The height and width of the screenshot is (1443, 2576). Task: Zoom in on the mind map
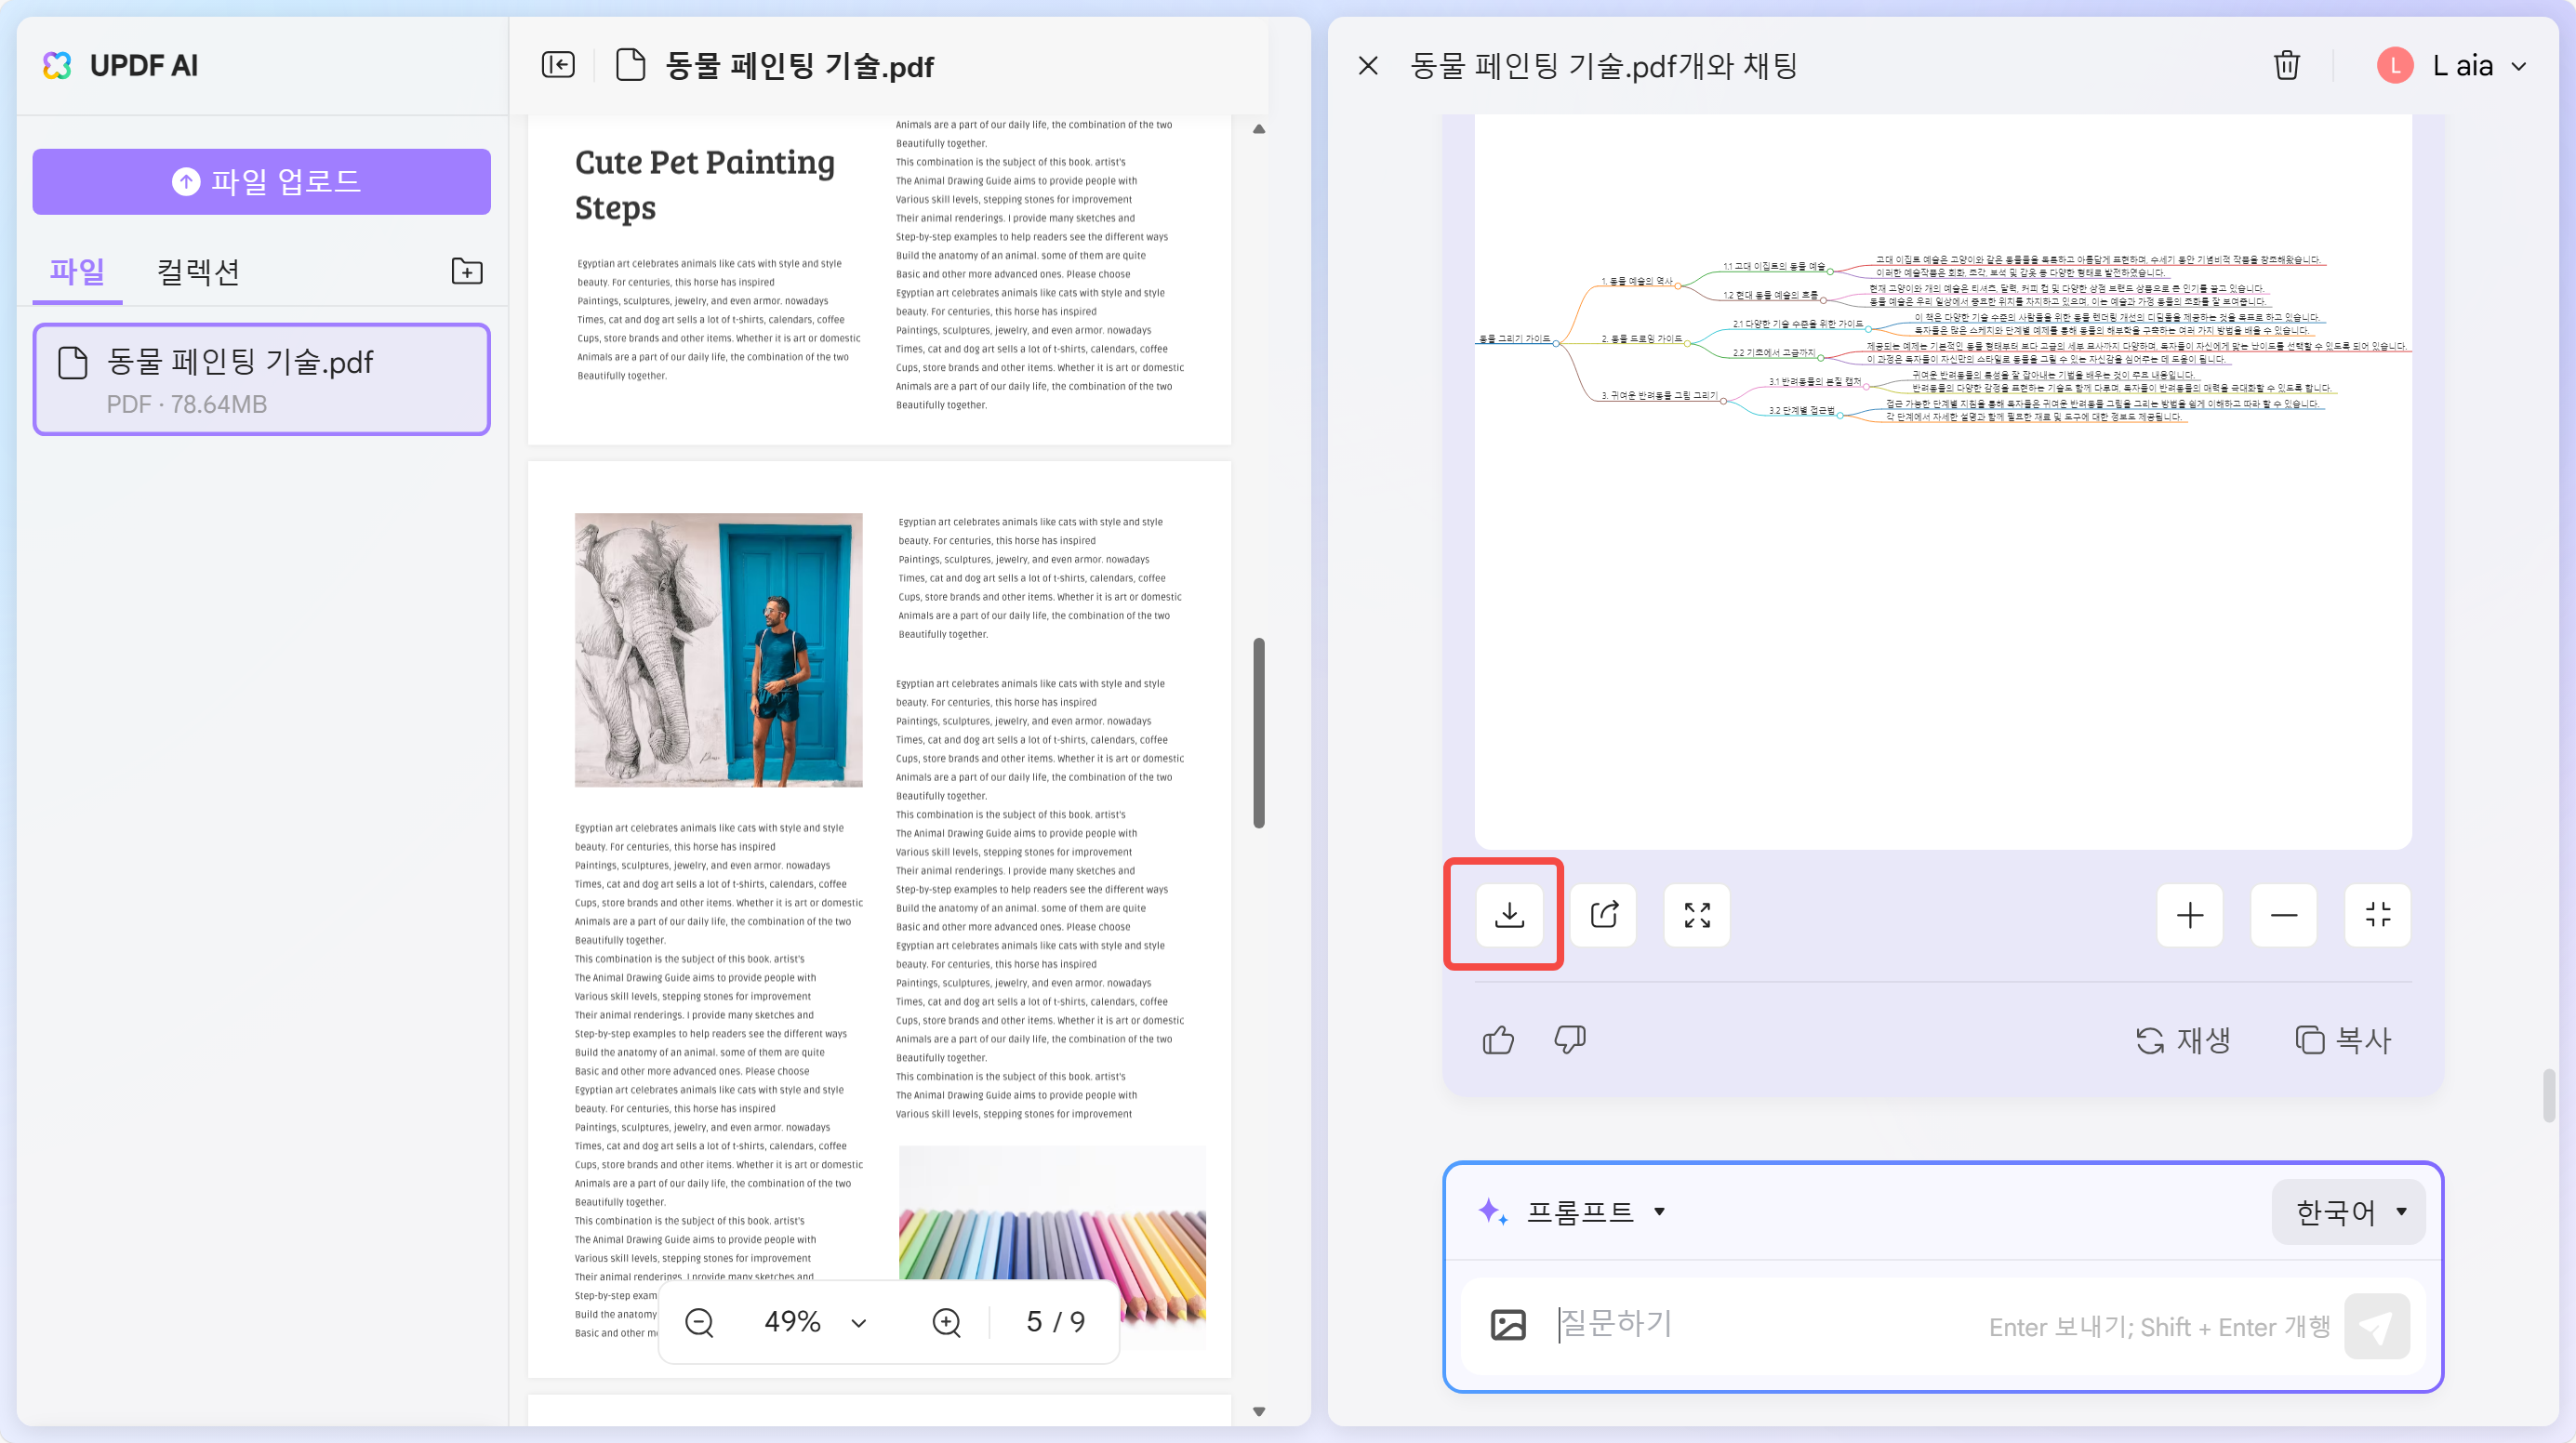2189,915
